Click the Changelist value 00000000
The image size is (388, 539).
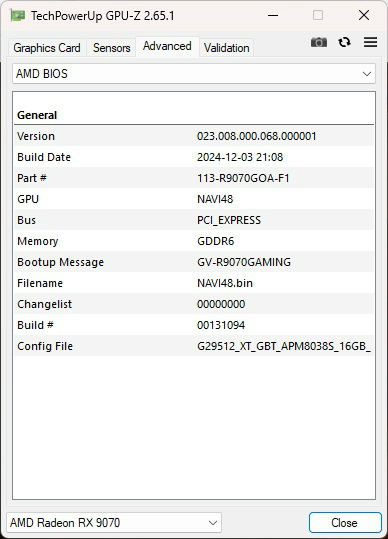(221, 304)
